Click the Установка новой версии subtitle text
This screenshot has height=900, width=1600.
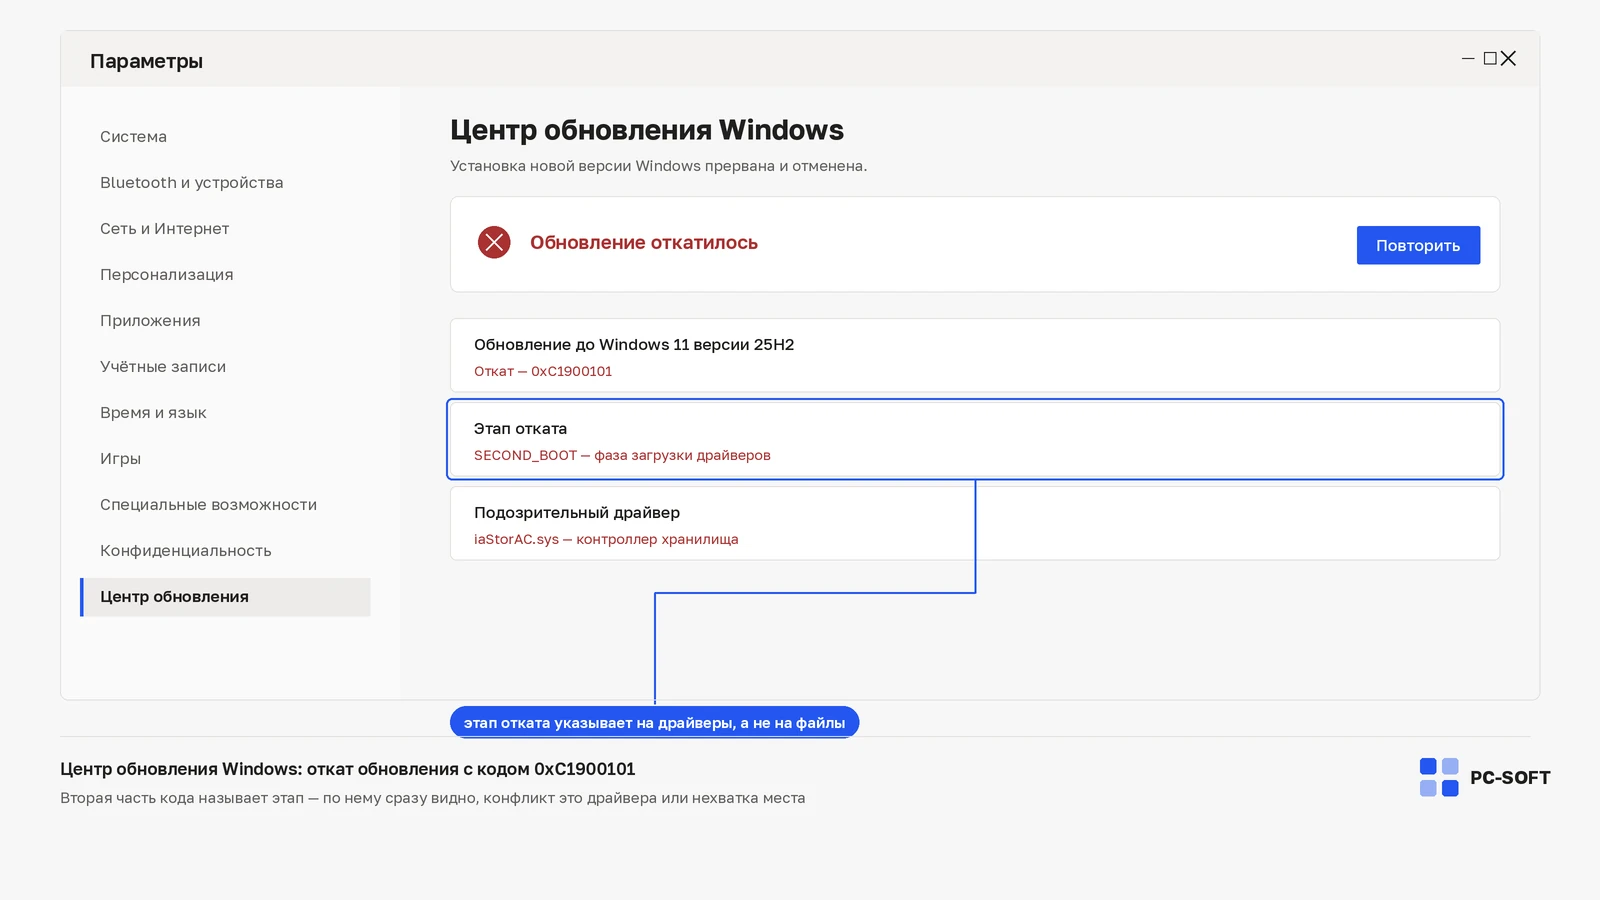(x=658, y=166)
